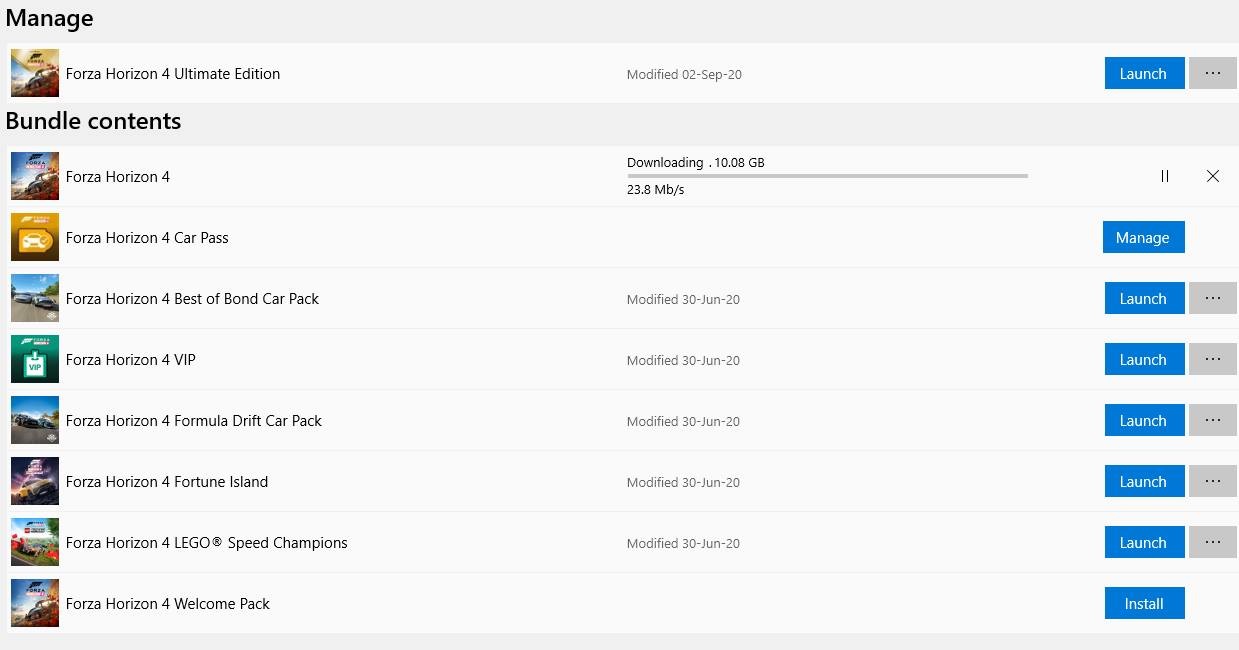
Task: Click the green VIP icon
Action: (35, 359)
